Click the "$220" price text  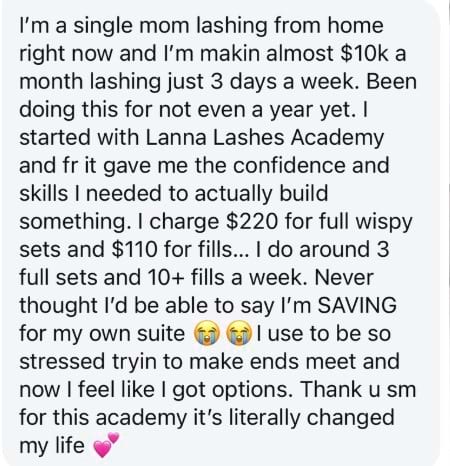click(x=252, y=221)
